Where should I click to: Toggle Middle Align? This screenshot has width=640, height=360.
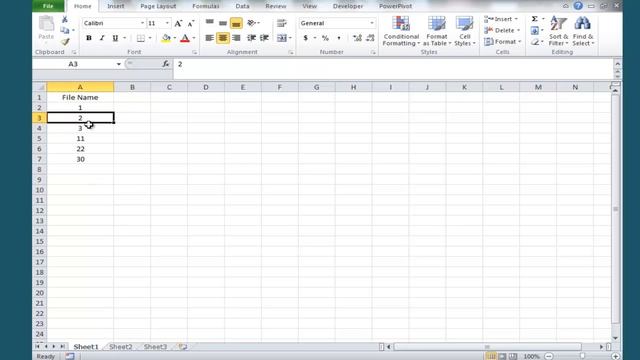pyautogui.click(x=223, y=23)
